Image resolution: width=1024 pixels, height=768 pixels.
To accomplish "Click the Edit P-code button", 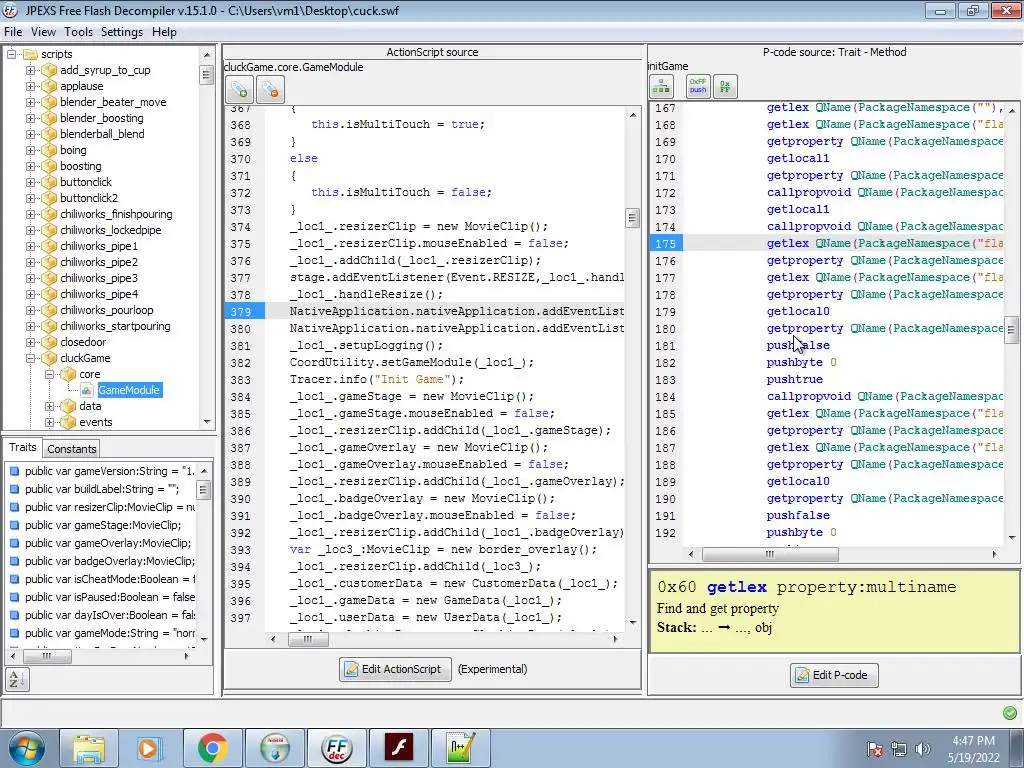I will [834, 675].
